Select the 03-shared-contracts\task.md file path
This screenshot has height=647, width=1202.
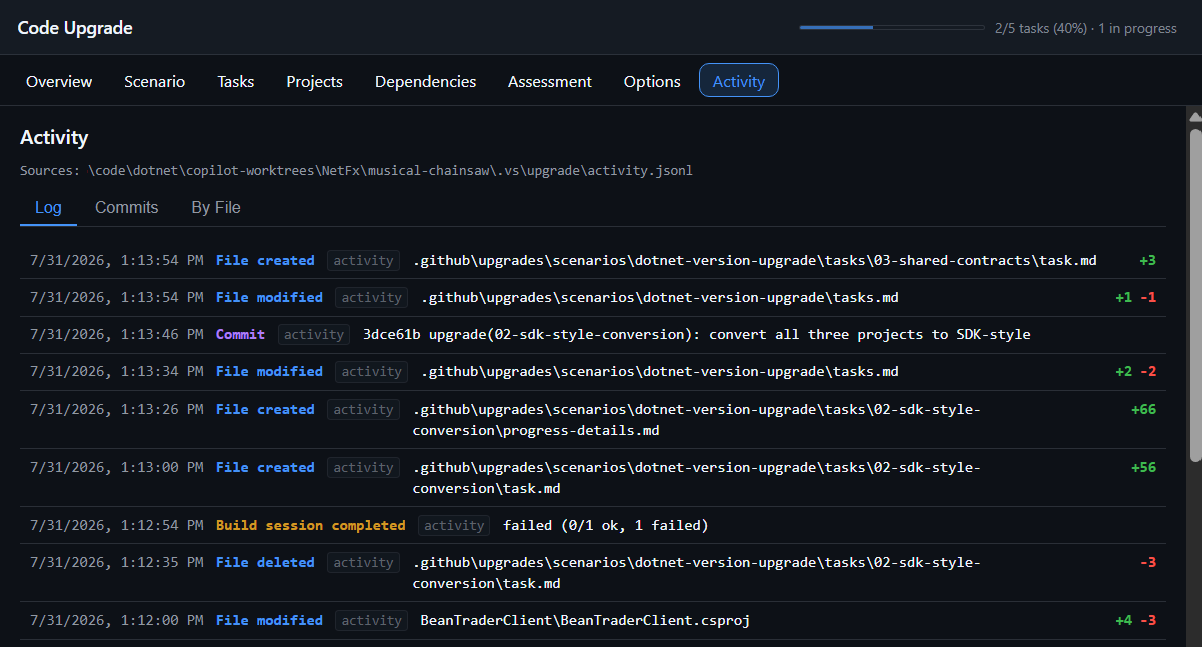755,260
